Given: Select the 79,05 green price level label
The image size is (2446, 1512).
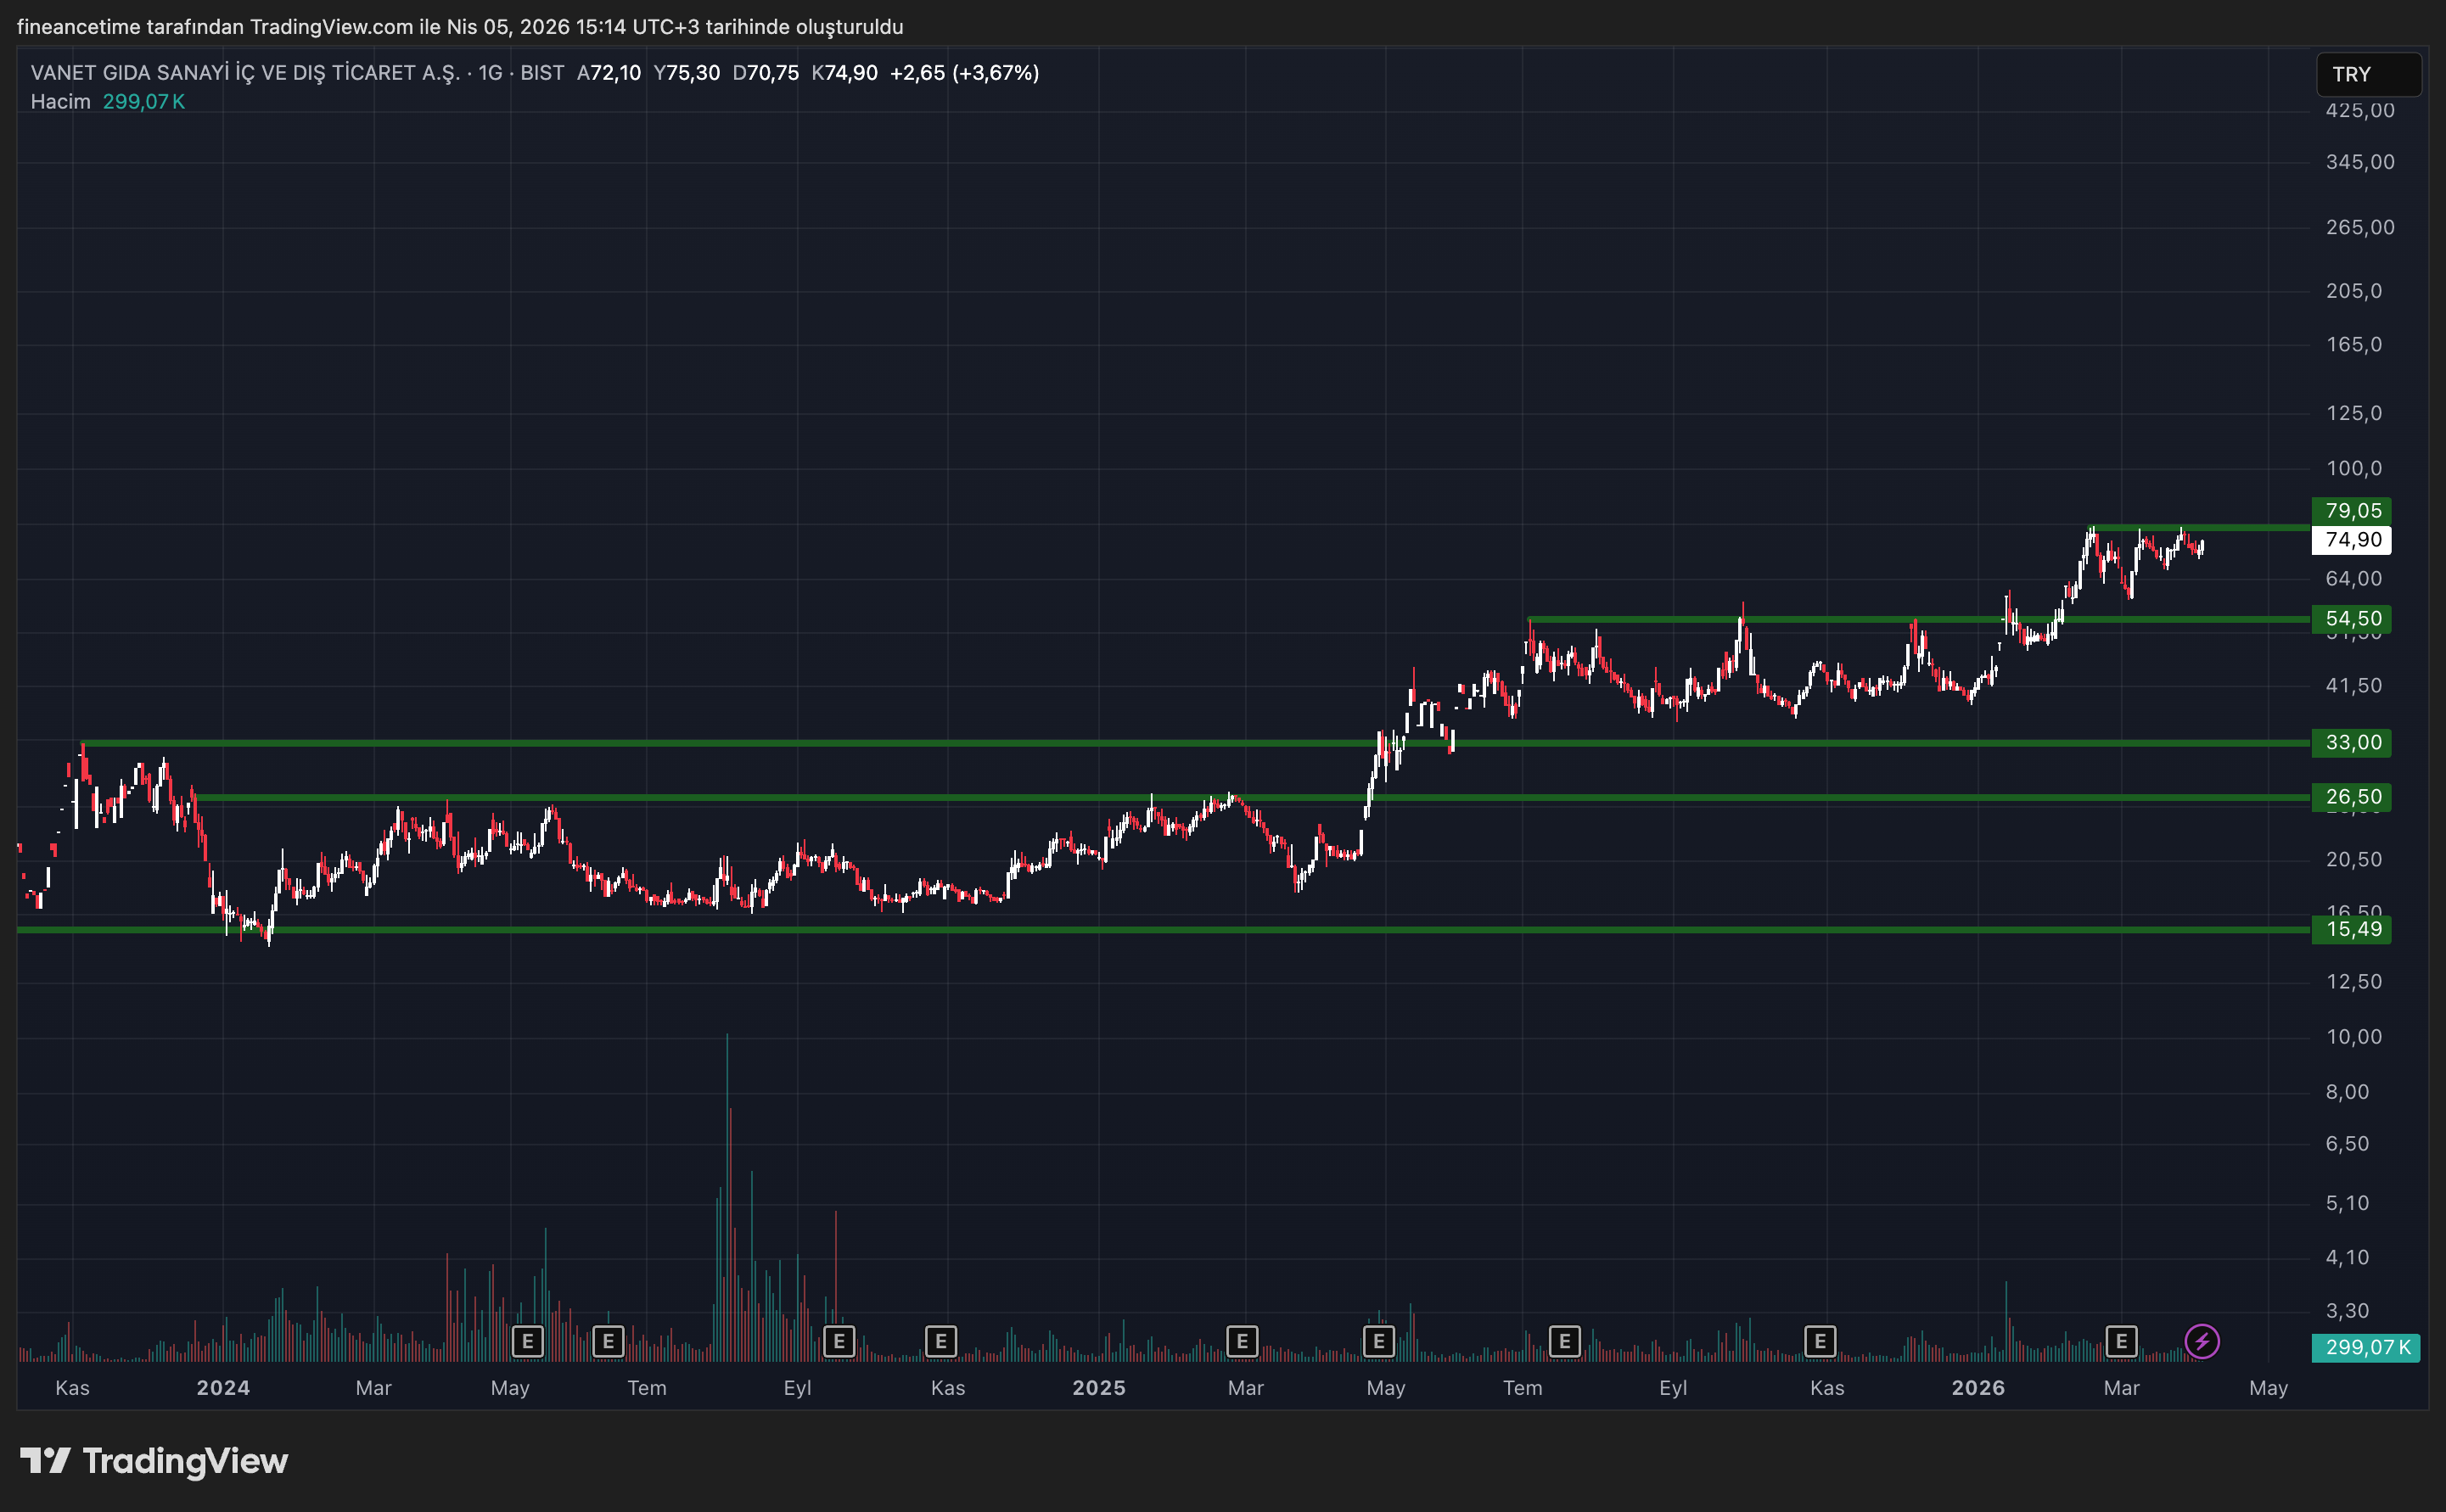Looking at the screenshot, I should [x=2352, y=511].
